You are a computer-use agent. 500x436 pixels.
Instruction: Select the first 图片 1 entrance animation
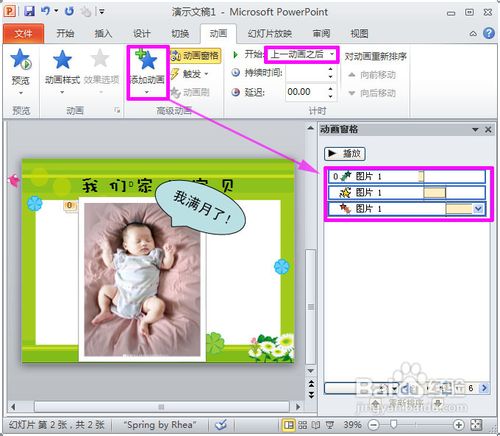click(407, 176)
